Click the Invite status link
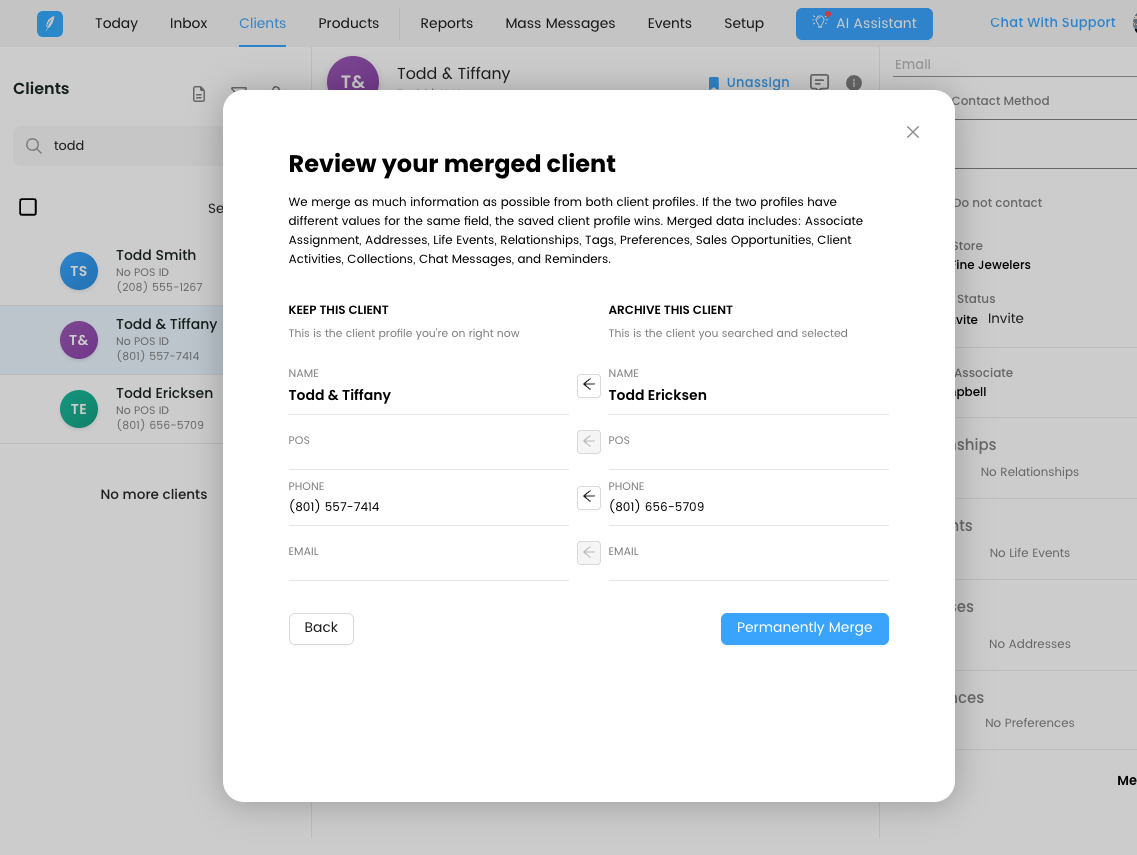The height and width of the screenshot is (855, 1137). point(1006,318)
